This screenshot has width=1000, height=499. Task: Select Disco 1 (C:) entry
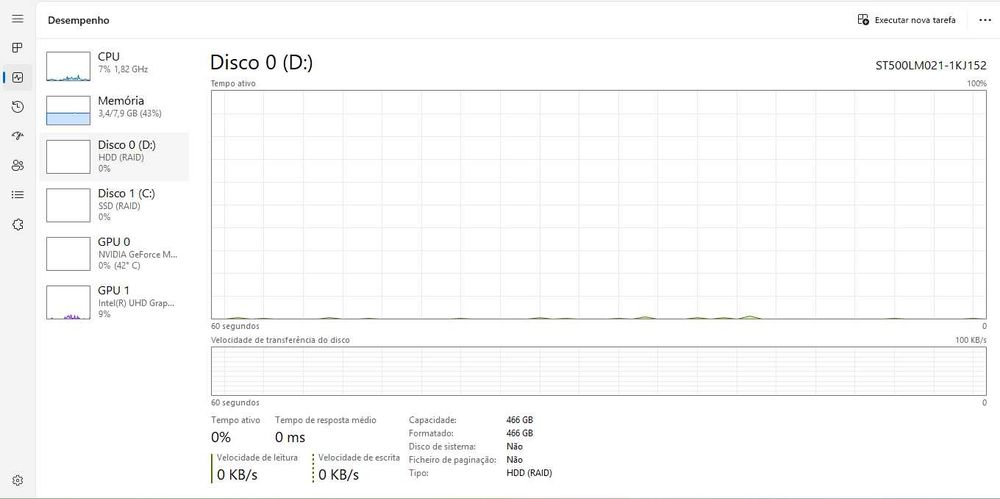pos(114,205)
